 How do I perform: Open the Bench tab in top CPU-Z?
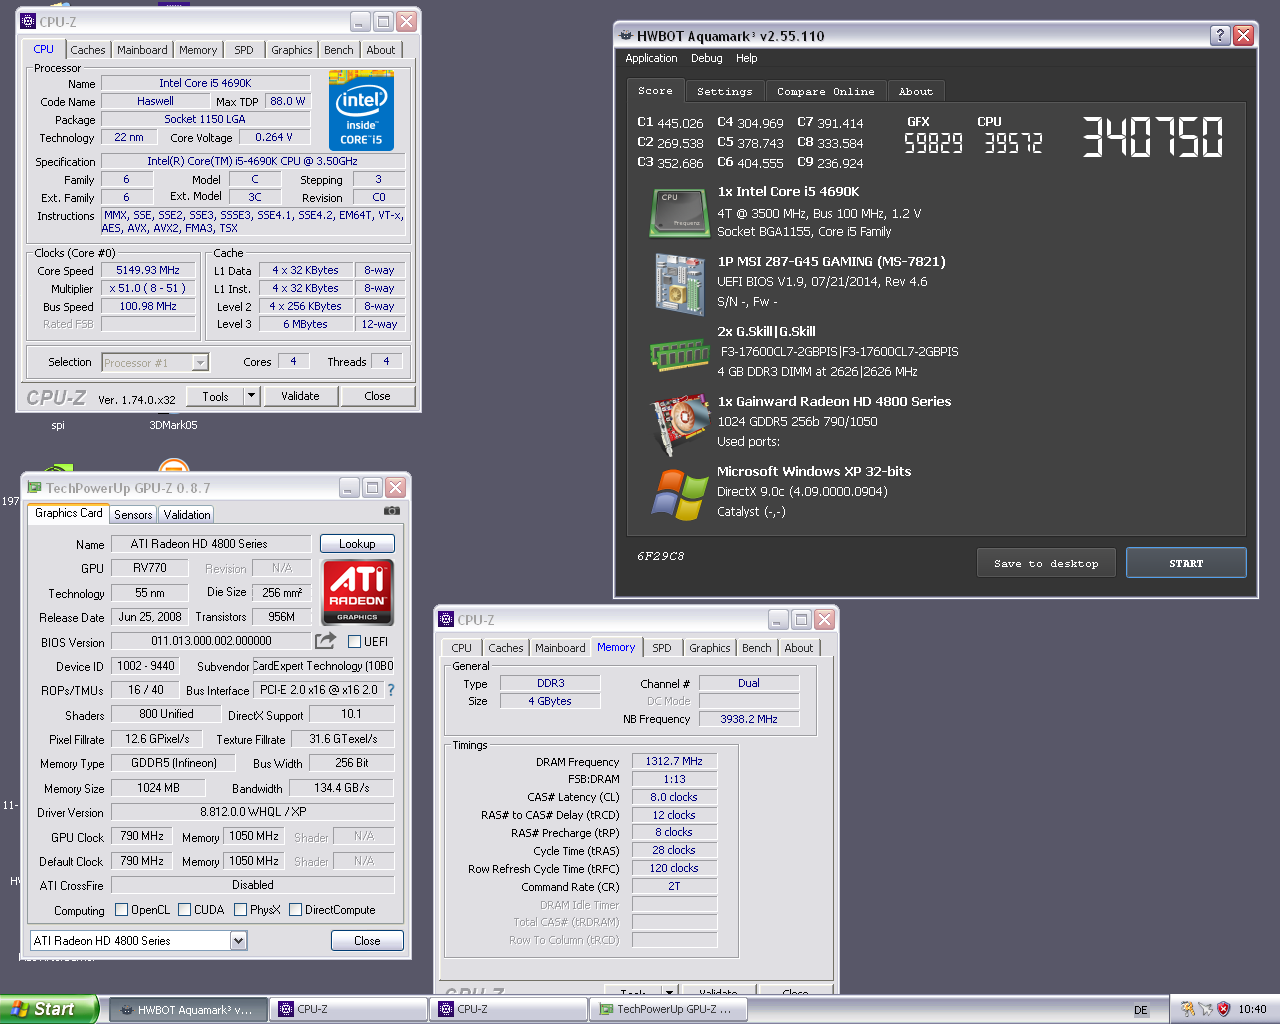click(338, 50)
